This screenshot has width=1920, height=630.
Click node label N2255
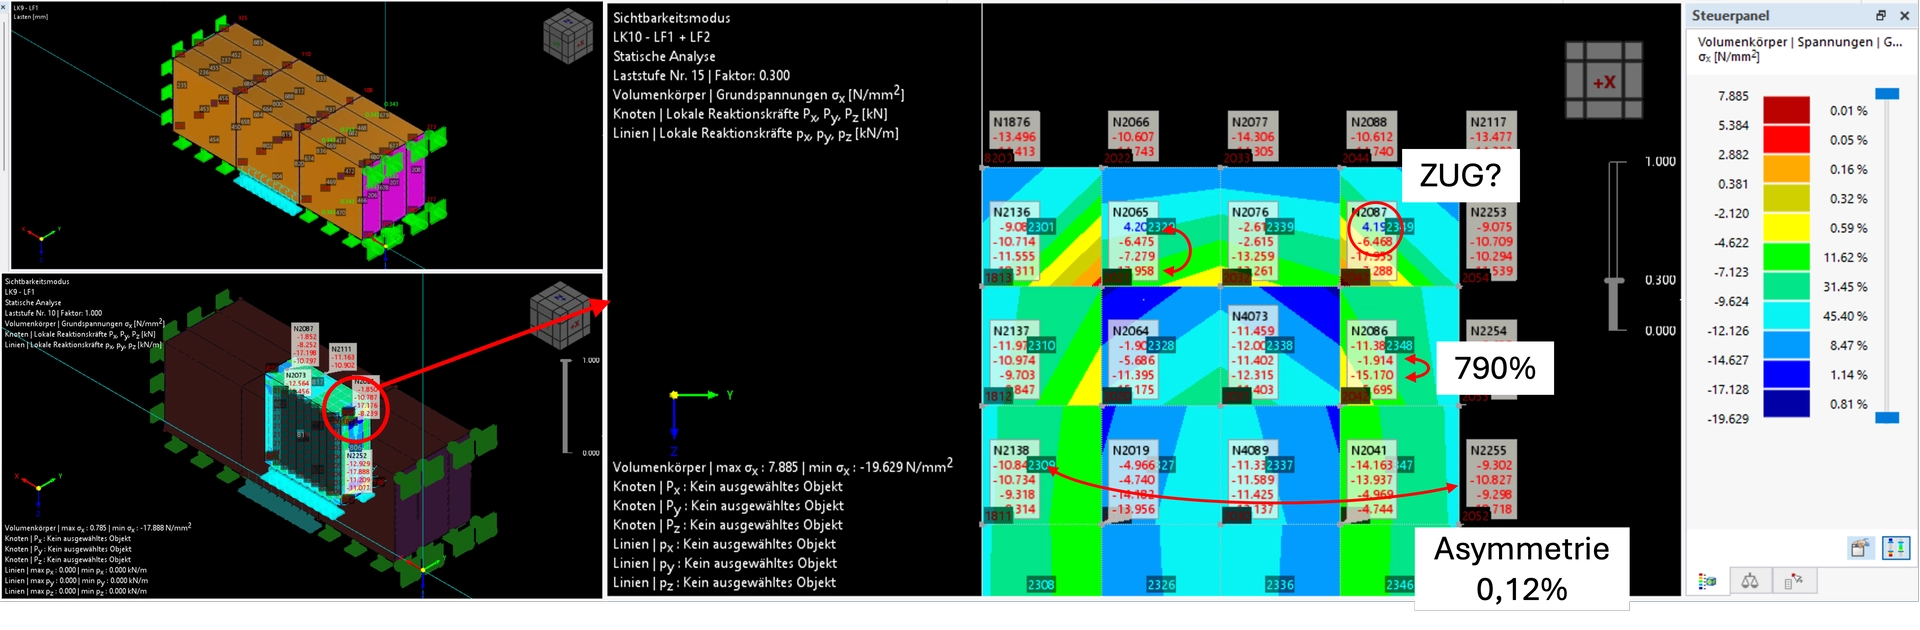(1488, 451)
